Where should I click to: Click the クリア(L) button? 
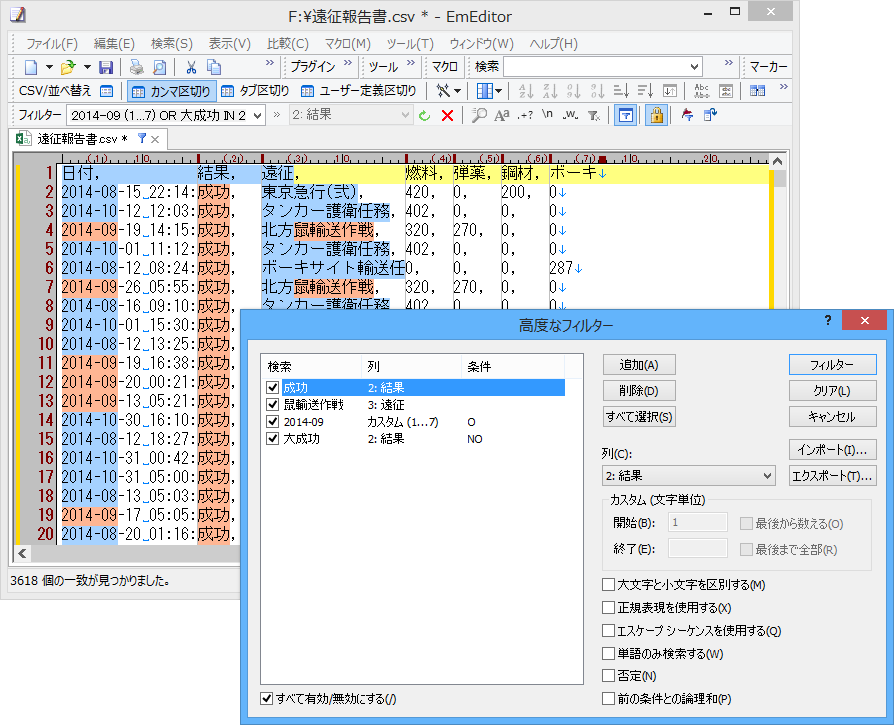tap(832, 391)
